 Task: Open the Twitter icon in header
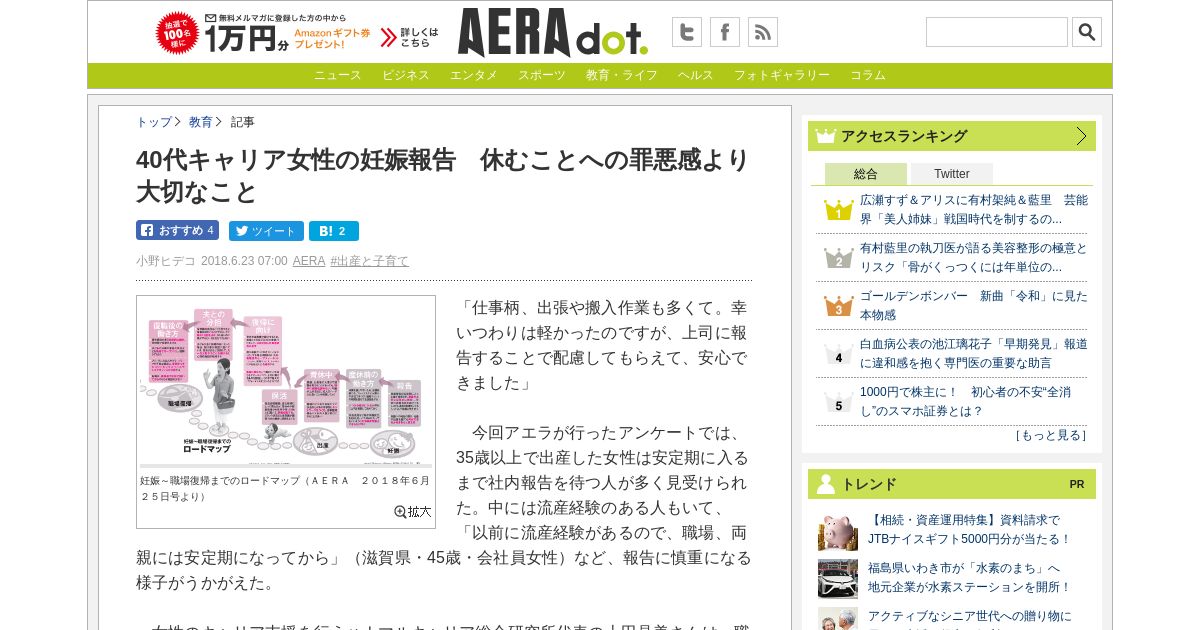pos(687,32)
